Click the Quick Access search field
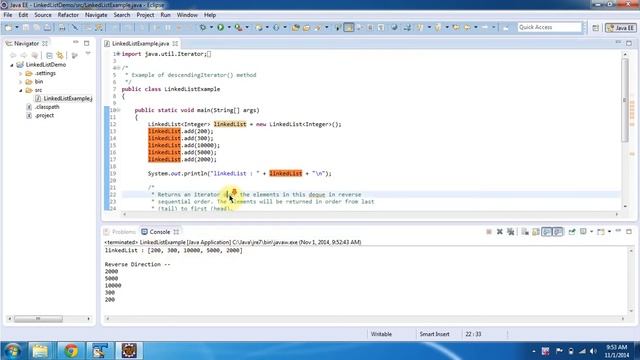 tap(549, 27)
